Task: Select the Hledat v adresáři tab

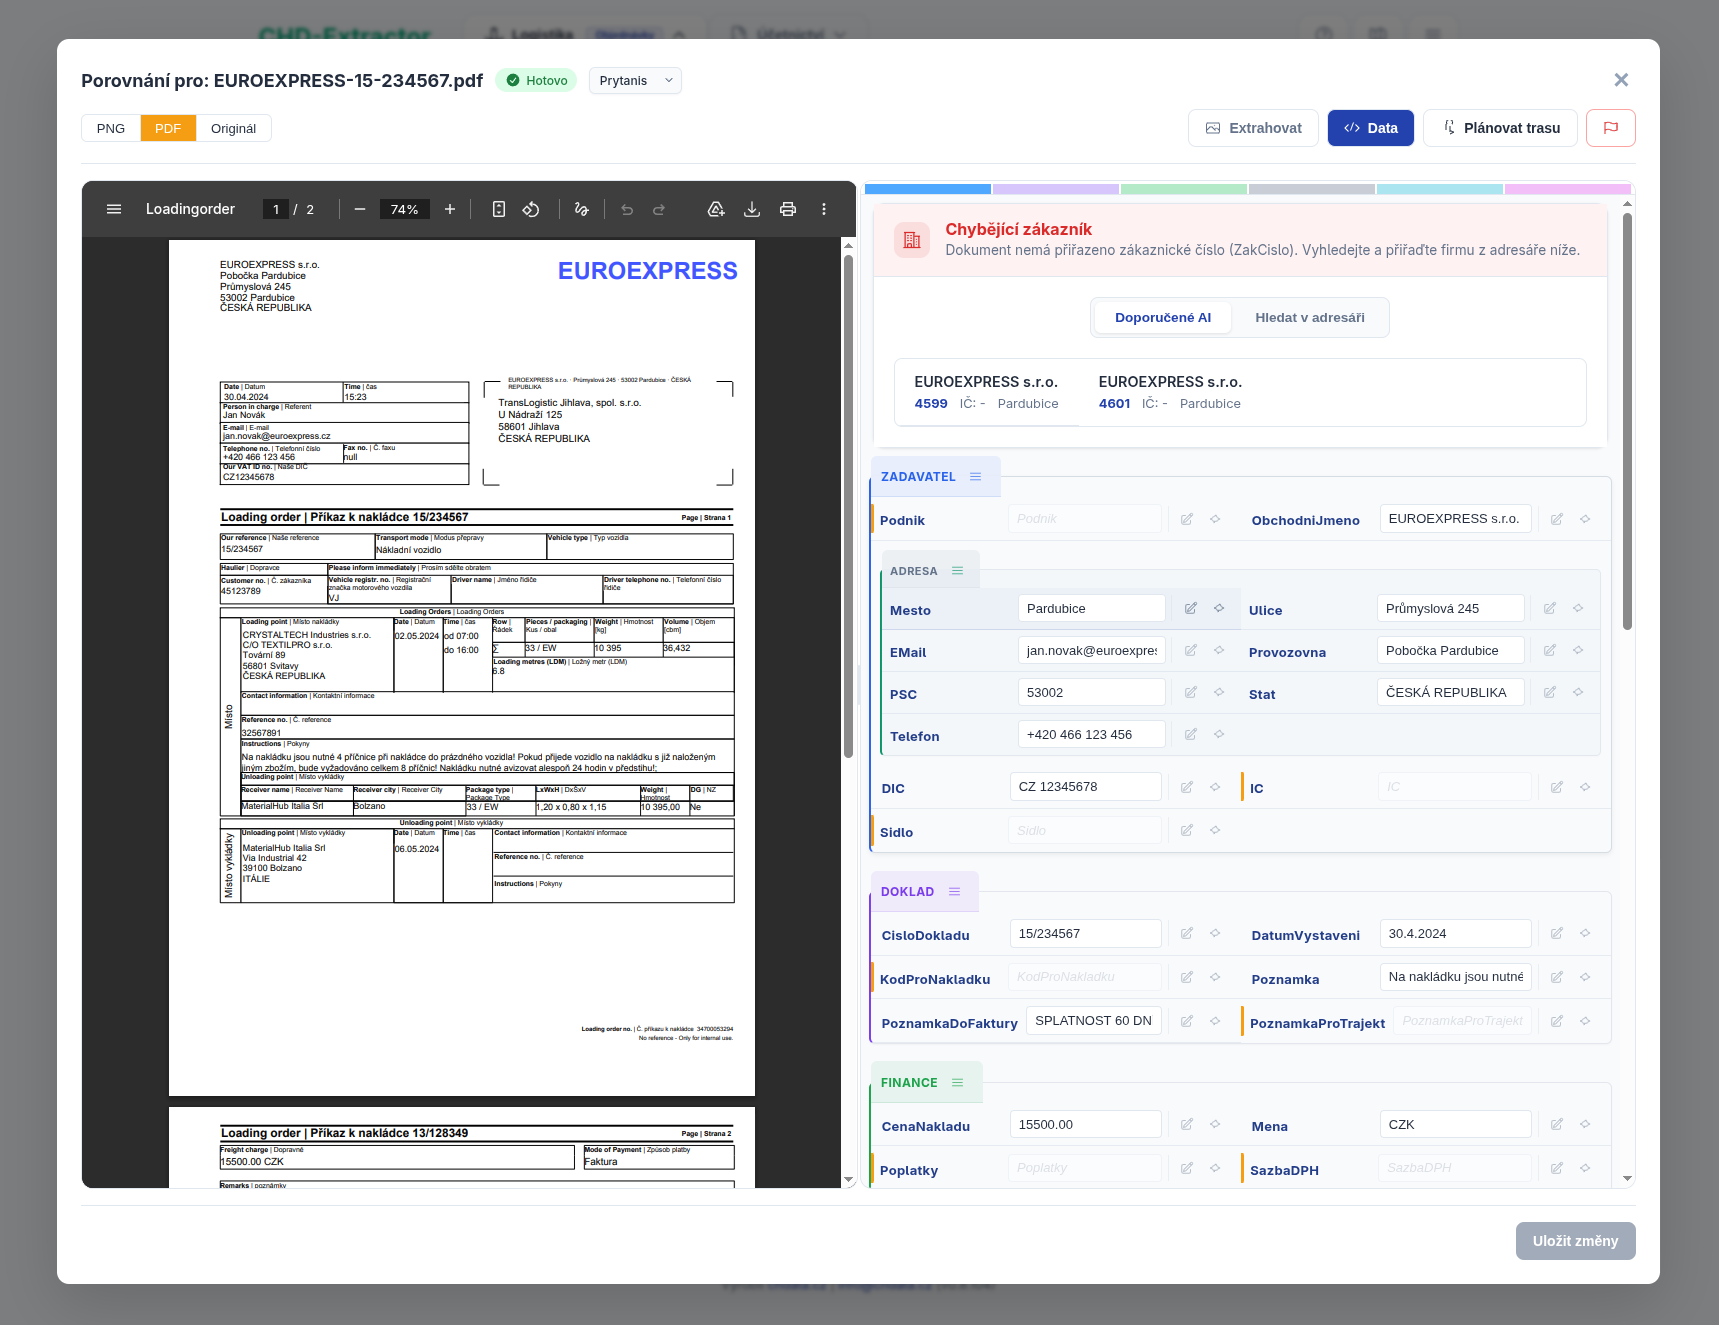Action: 1310,318
